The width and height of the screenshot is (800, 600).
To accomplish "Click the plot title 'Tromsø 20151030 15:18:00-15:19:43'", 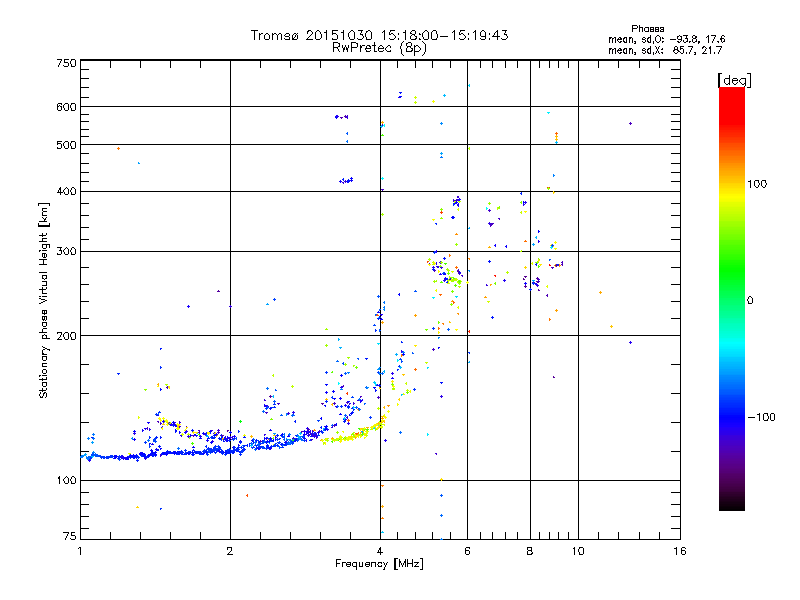I will click(x=379, y=35).
